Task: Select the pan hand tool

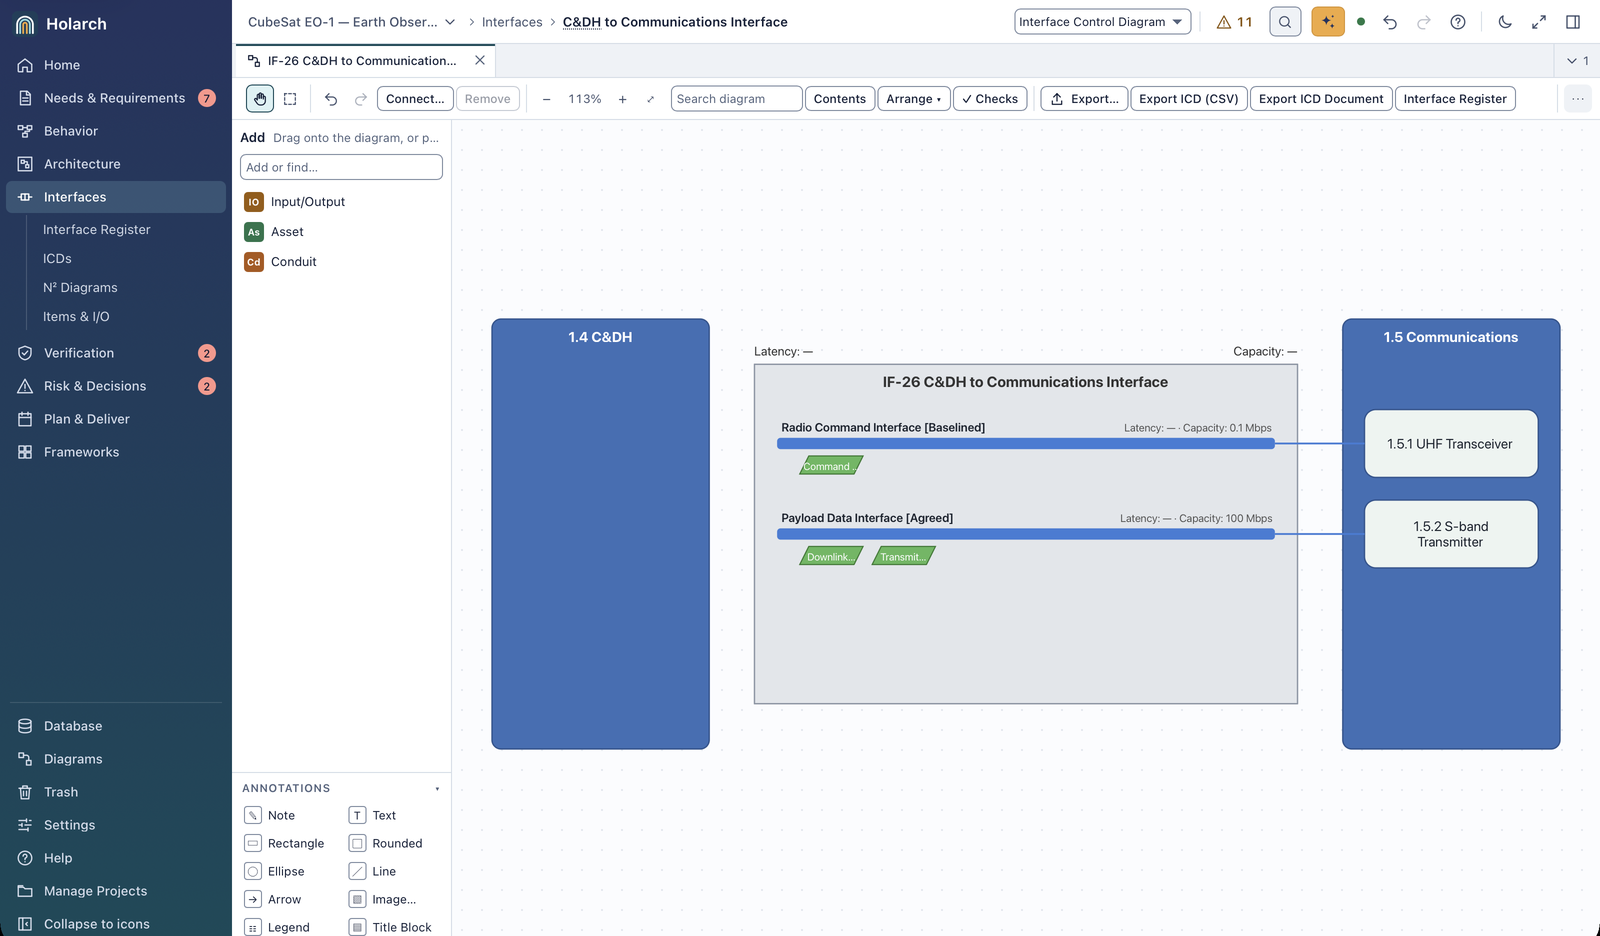Action: [260, 99]
